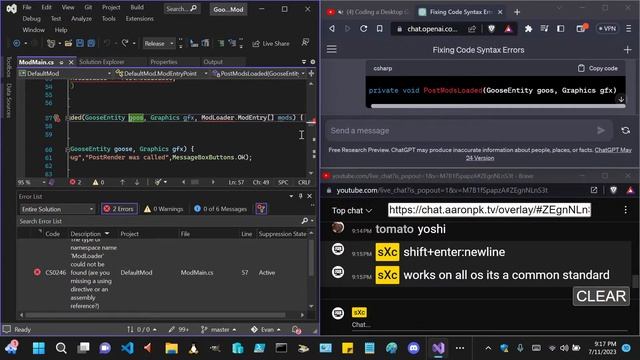The width and height of the screenshot is (640, 360).
Task: Open the DefaultMod.ModEntryPoint class dropdown
Action: click(x=162, y=73)
